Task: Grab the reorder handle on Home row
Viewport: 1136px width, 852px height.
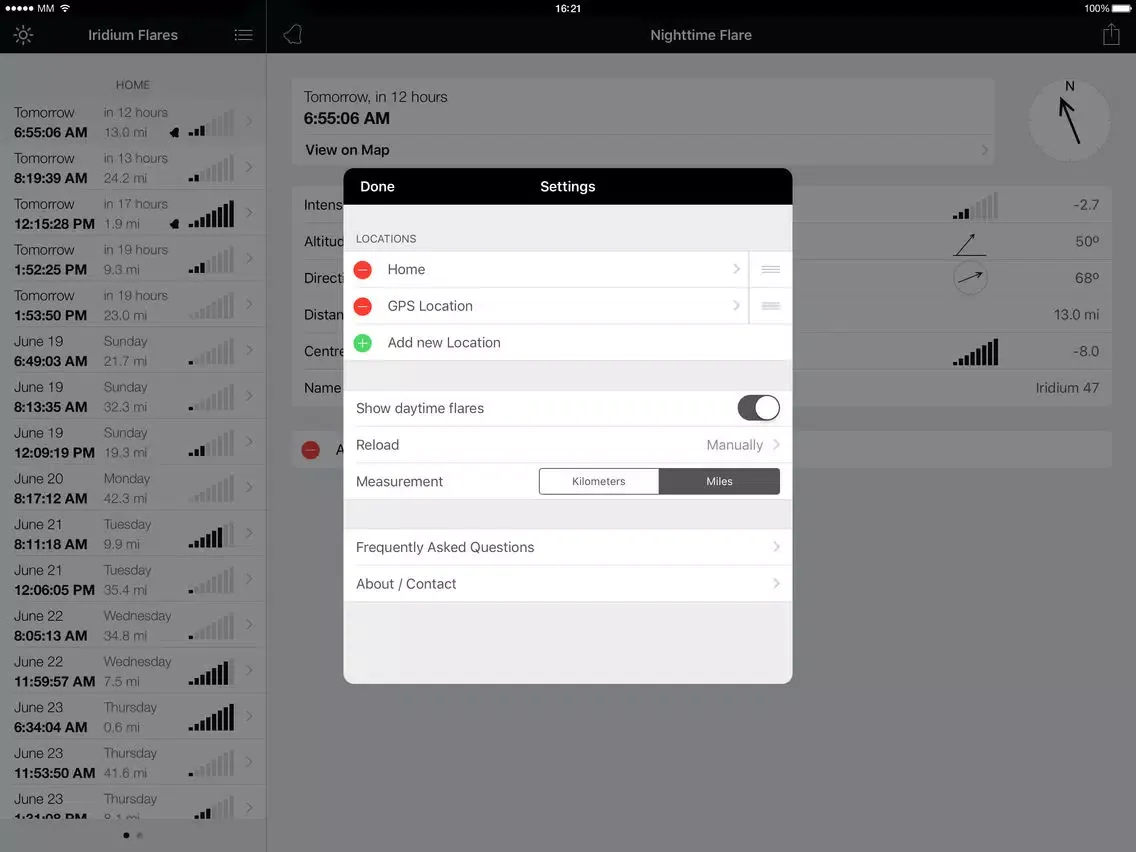Action: [771, 270]
